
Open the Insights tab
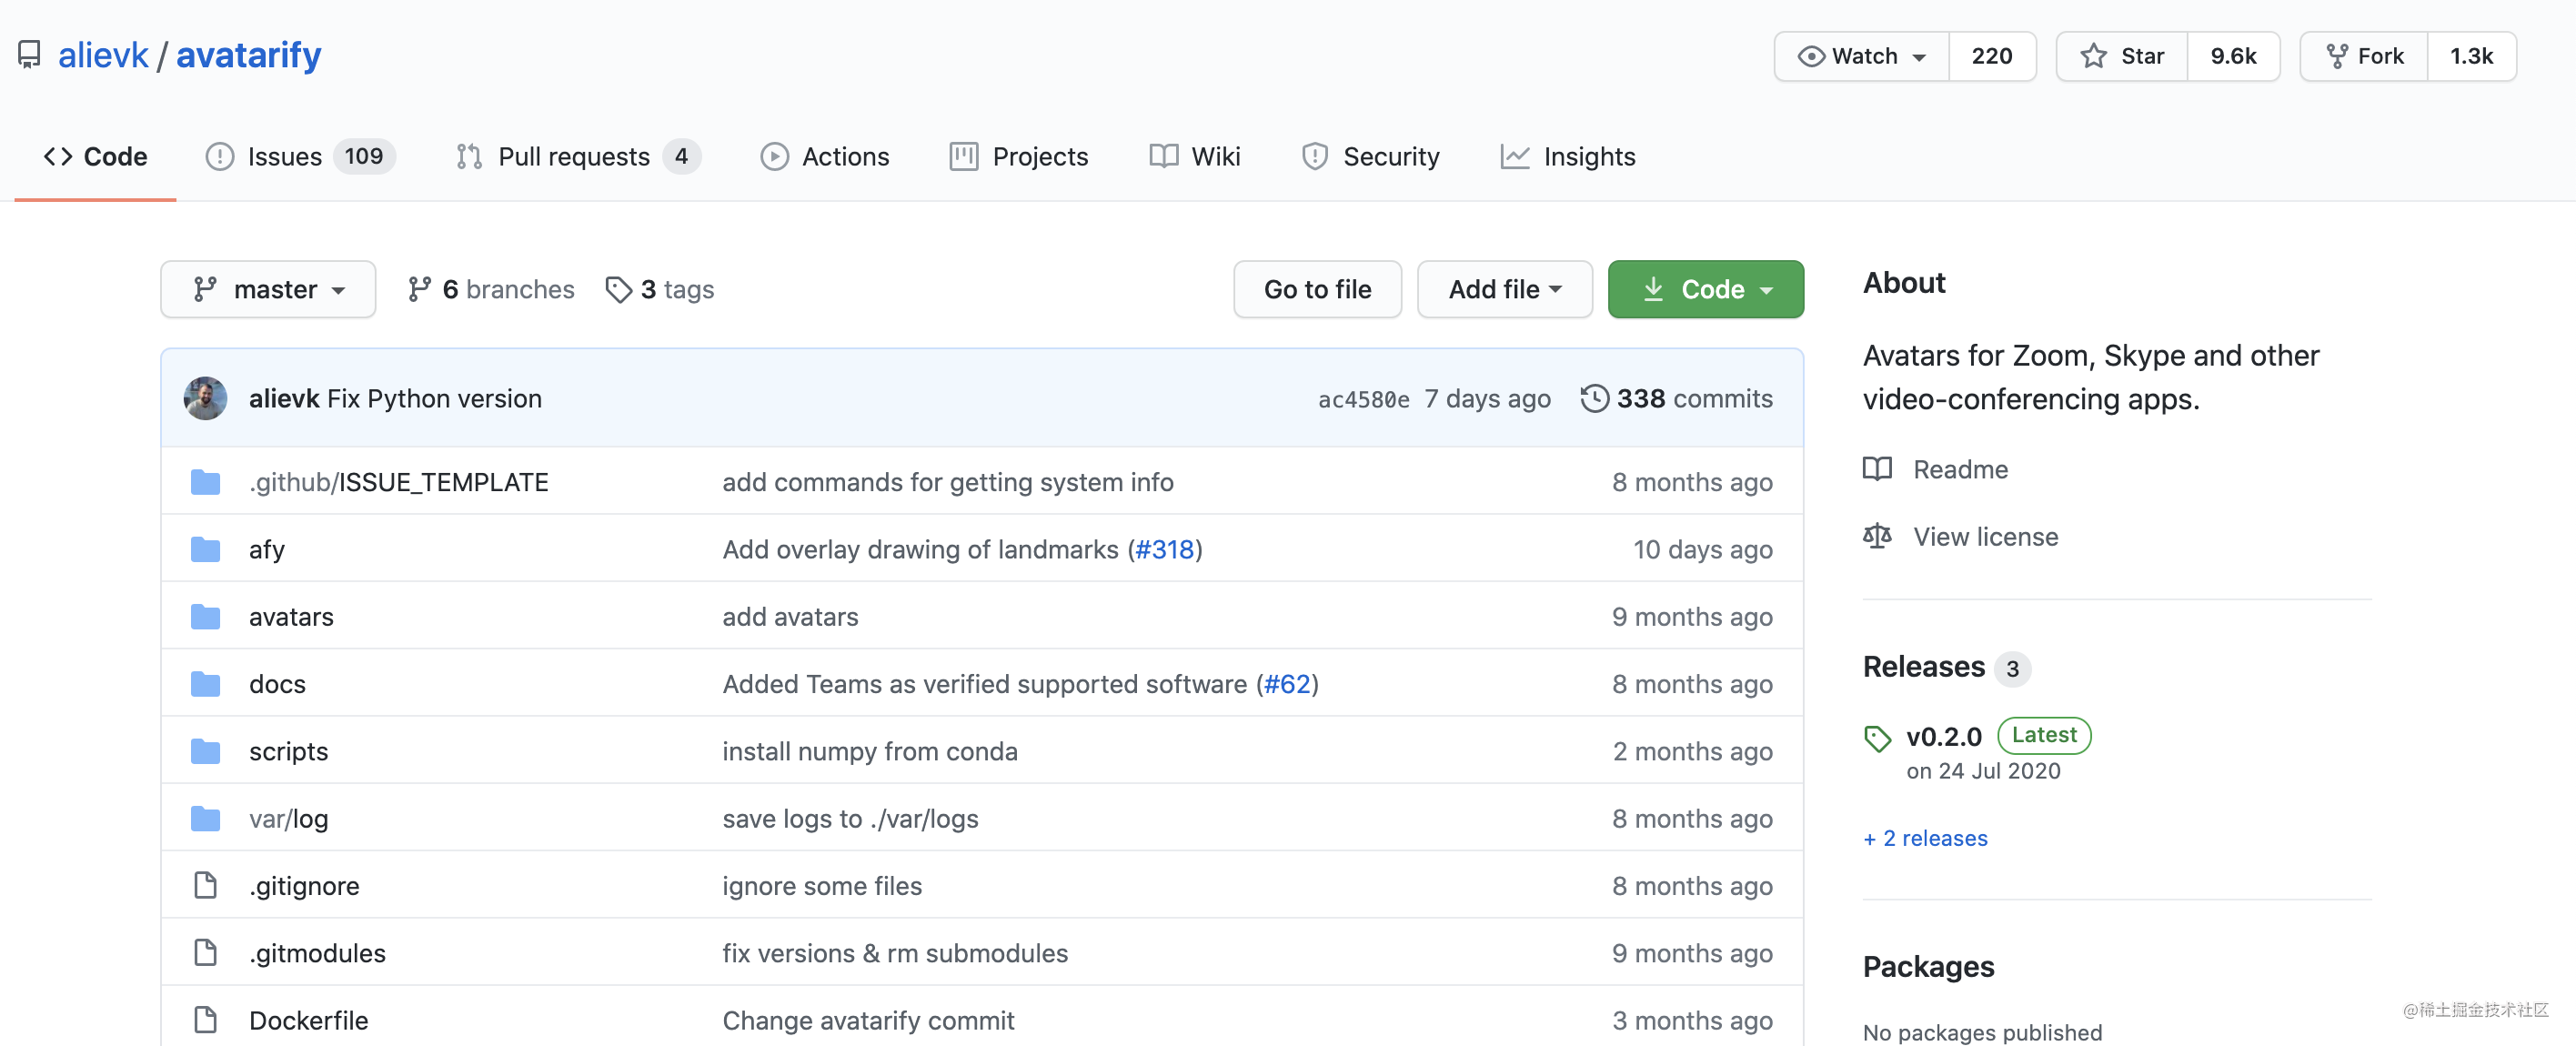click(x=1567, y=157)
